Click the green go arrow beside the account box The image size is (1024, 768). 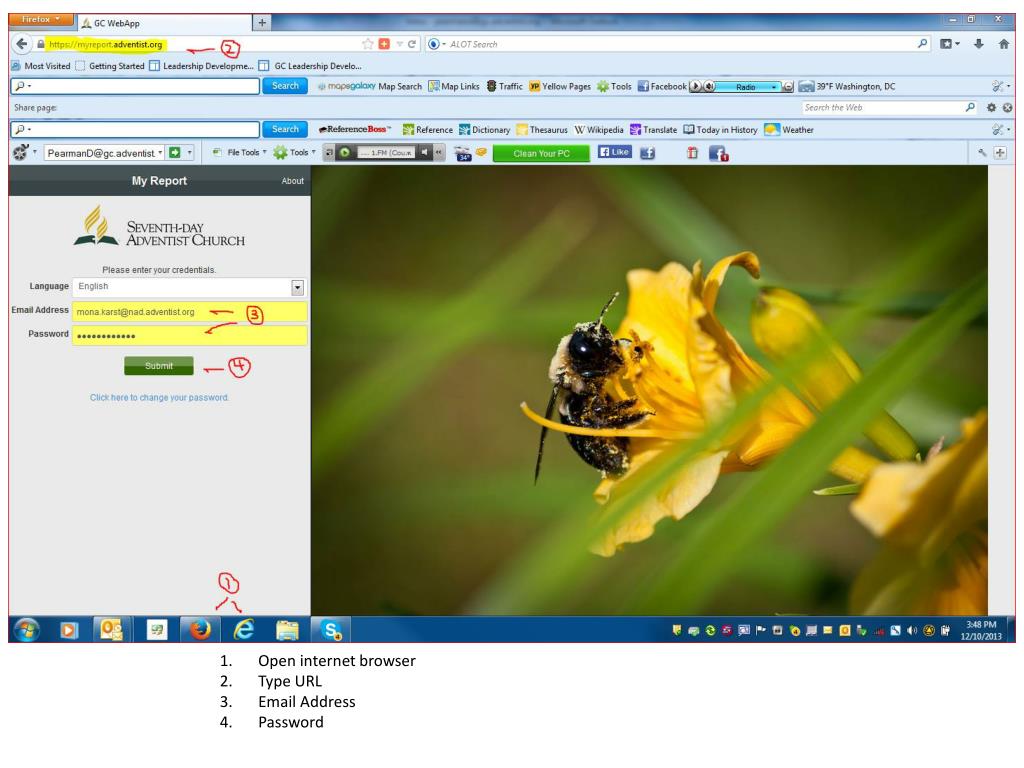(x=174, y=153)
